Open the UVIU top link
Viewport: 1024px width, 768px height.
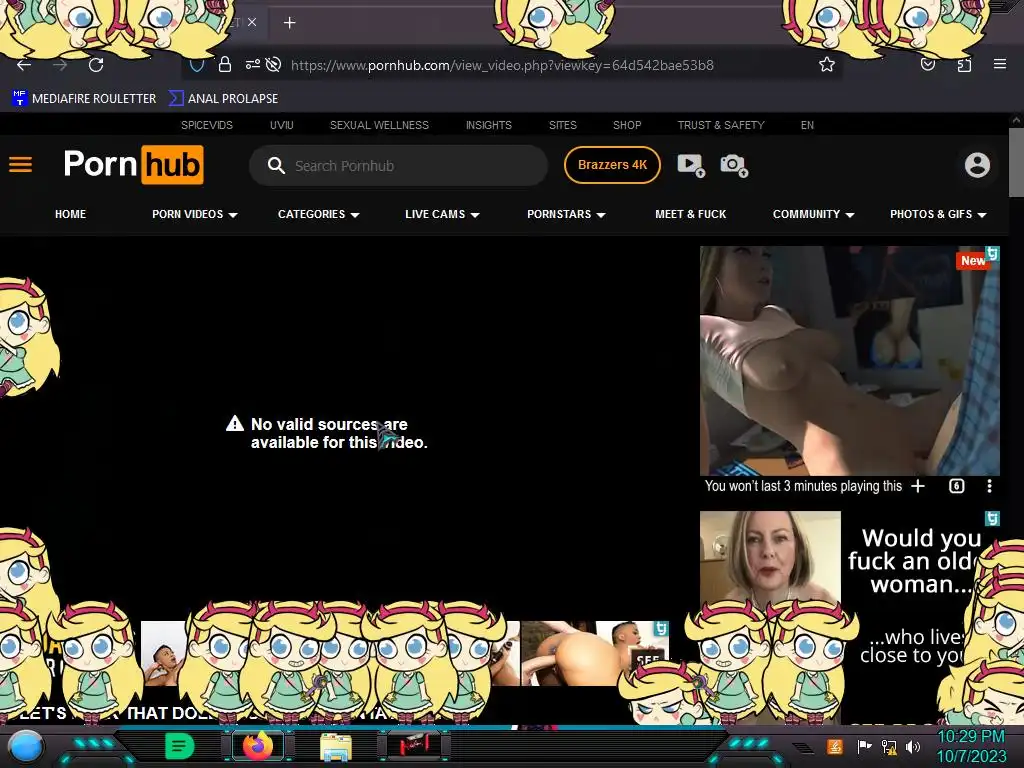[281, 125]
